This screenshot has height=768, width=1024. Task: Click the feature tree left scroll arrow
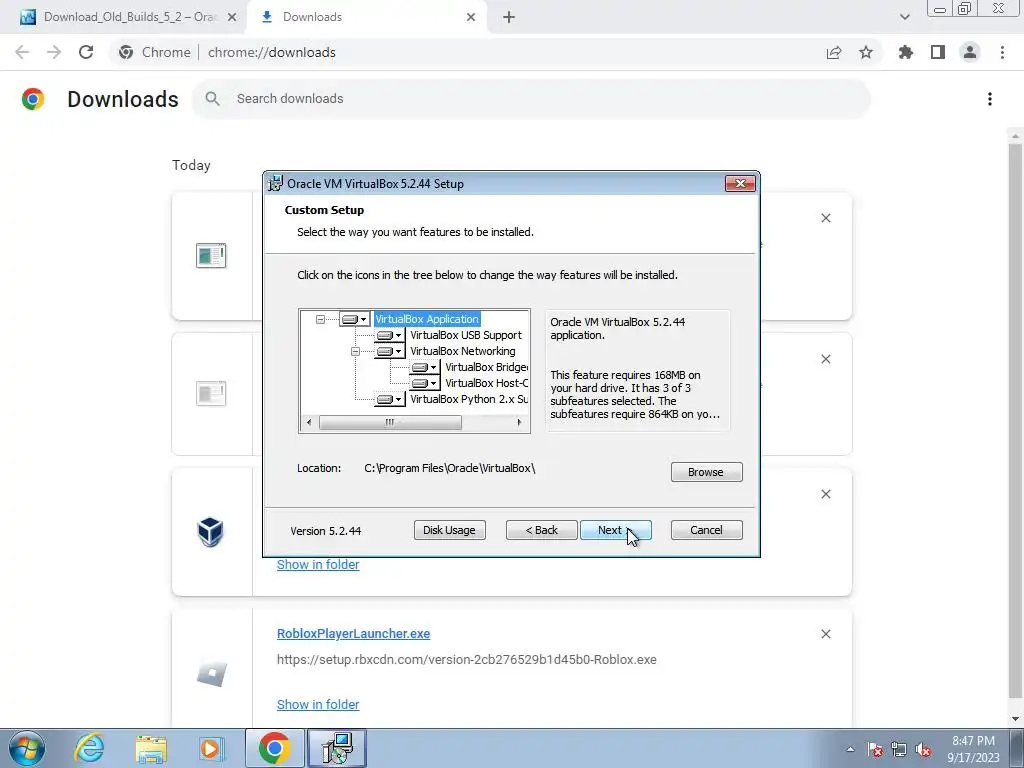coord(309,423)
